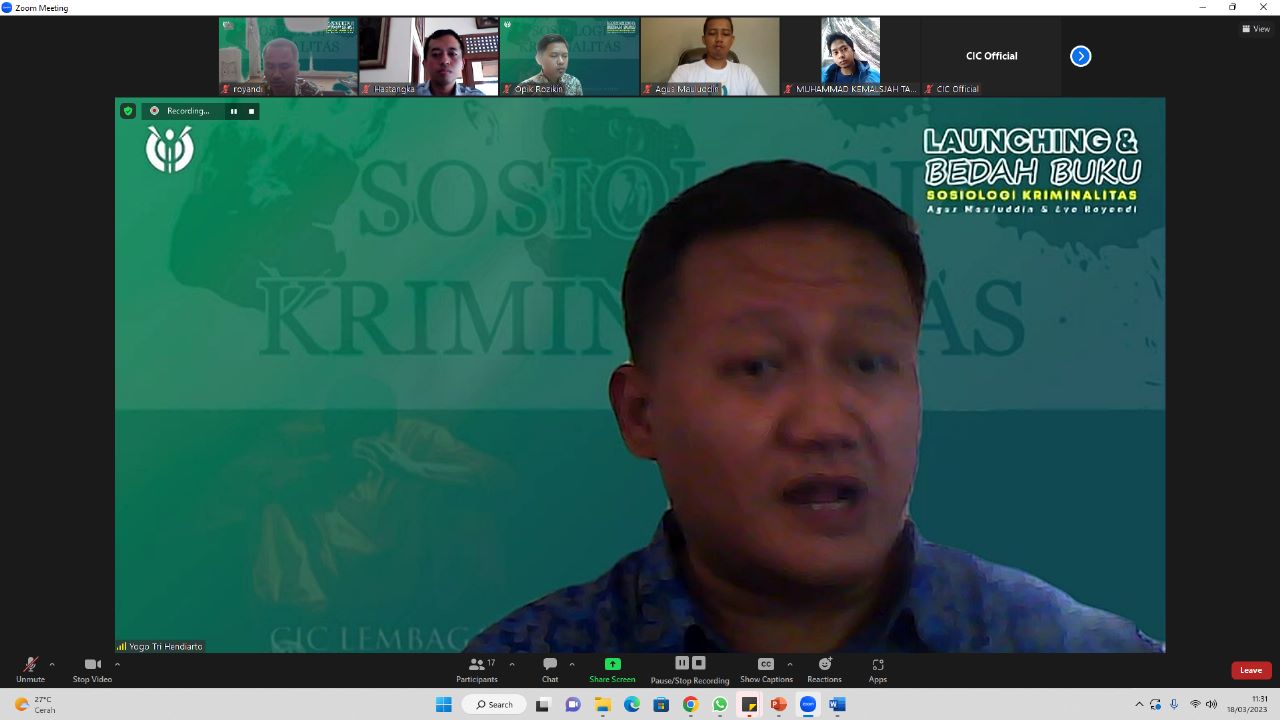Stop recording via top-left indicator
This screenshot has height=720, width=1280.
[251, 111]
